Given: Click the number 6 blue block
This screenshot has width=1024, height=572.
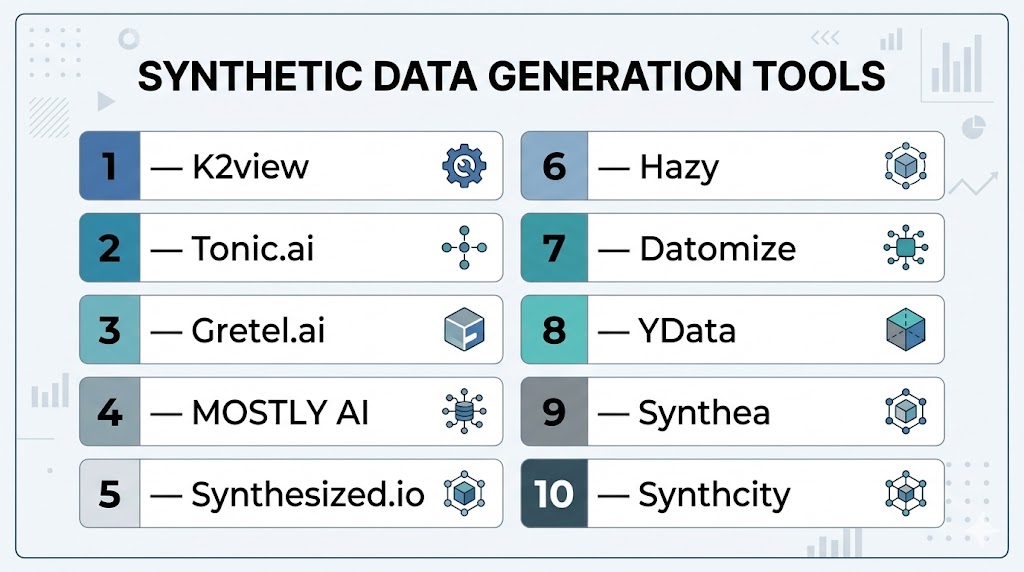Looking at the screenshot, I should pyautogui.click(x=552, y=166).
